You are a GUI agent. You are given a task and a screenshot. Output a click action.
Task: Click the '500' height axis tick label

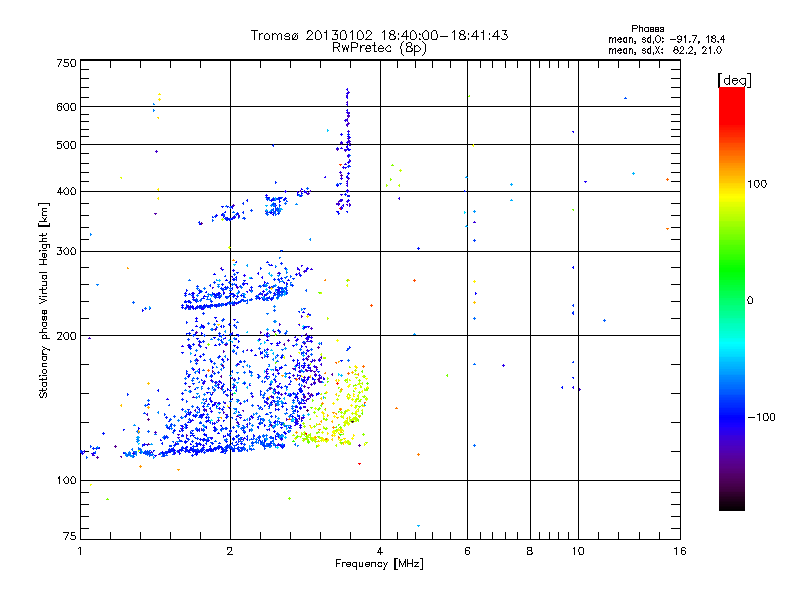pos(66,145)
